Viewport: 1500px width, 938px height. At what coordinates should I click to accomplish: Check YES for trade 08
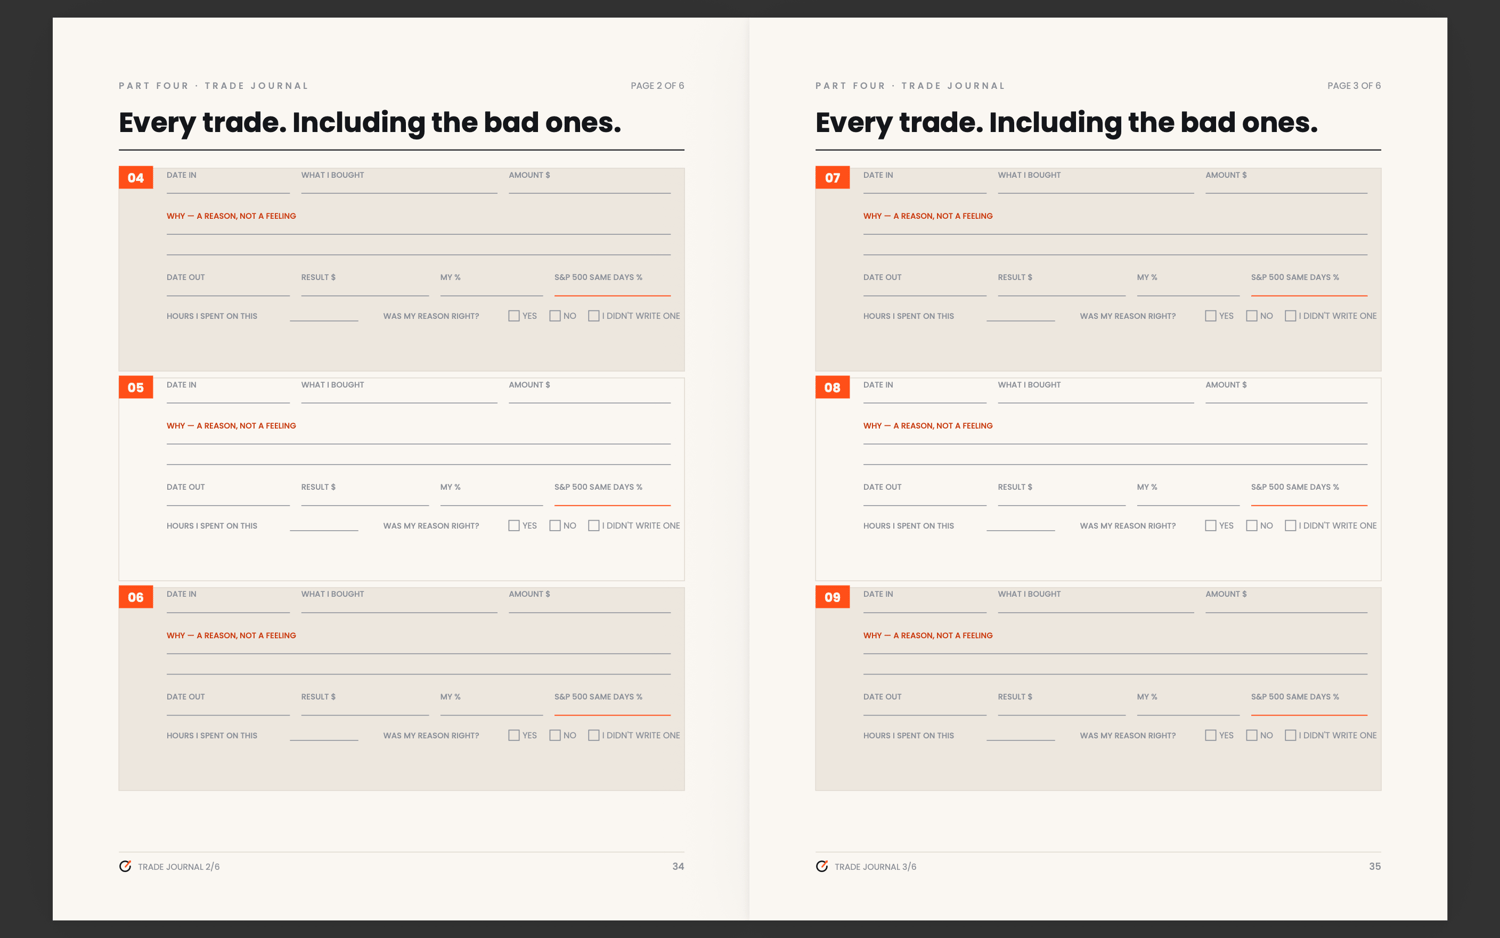(1211, 526)
